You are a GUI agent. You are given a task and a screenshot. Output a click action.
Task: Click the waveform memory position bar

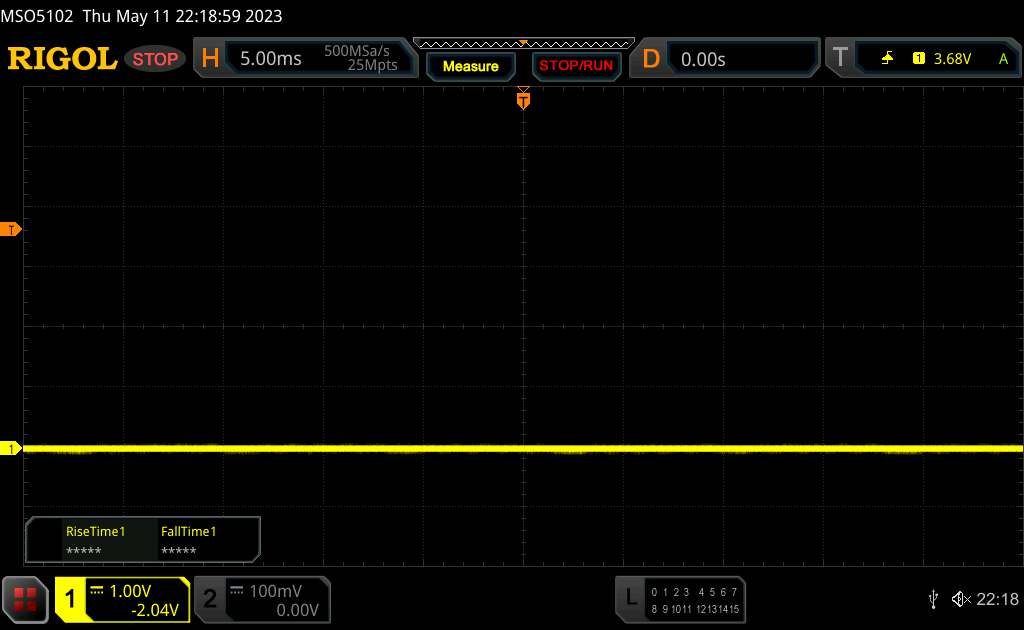pos(523,44)
